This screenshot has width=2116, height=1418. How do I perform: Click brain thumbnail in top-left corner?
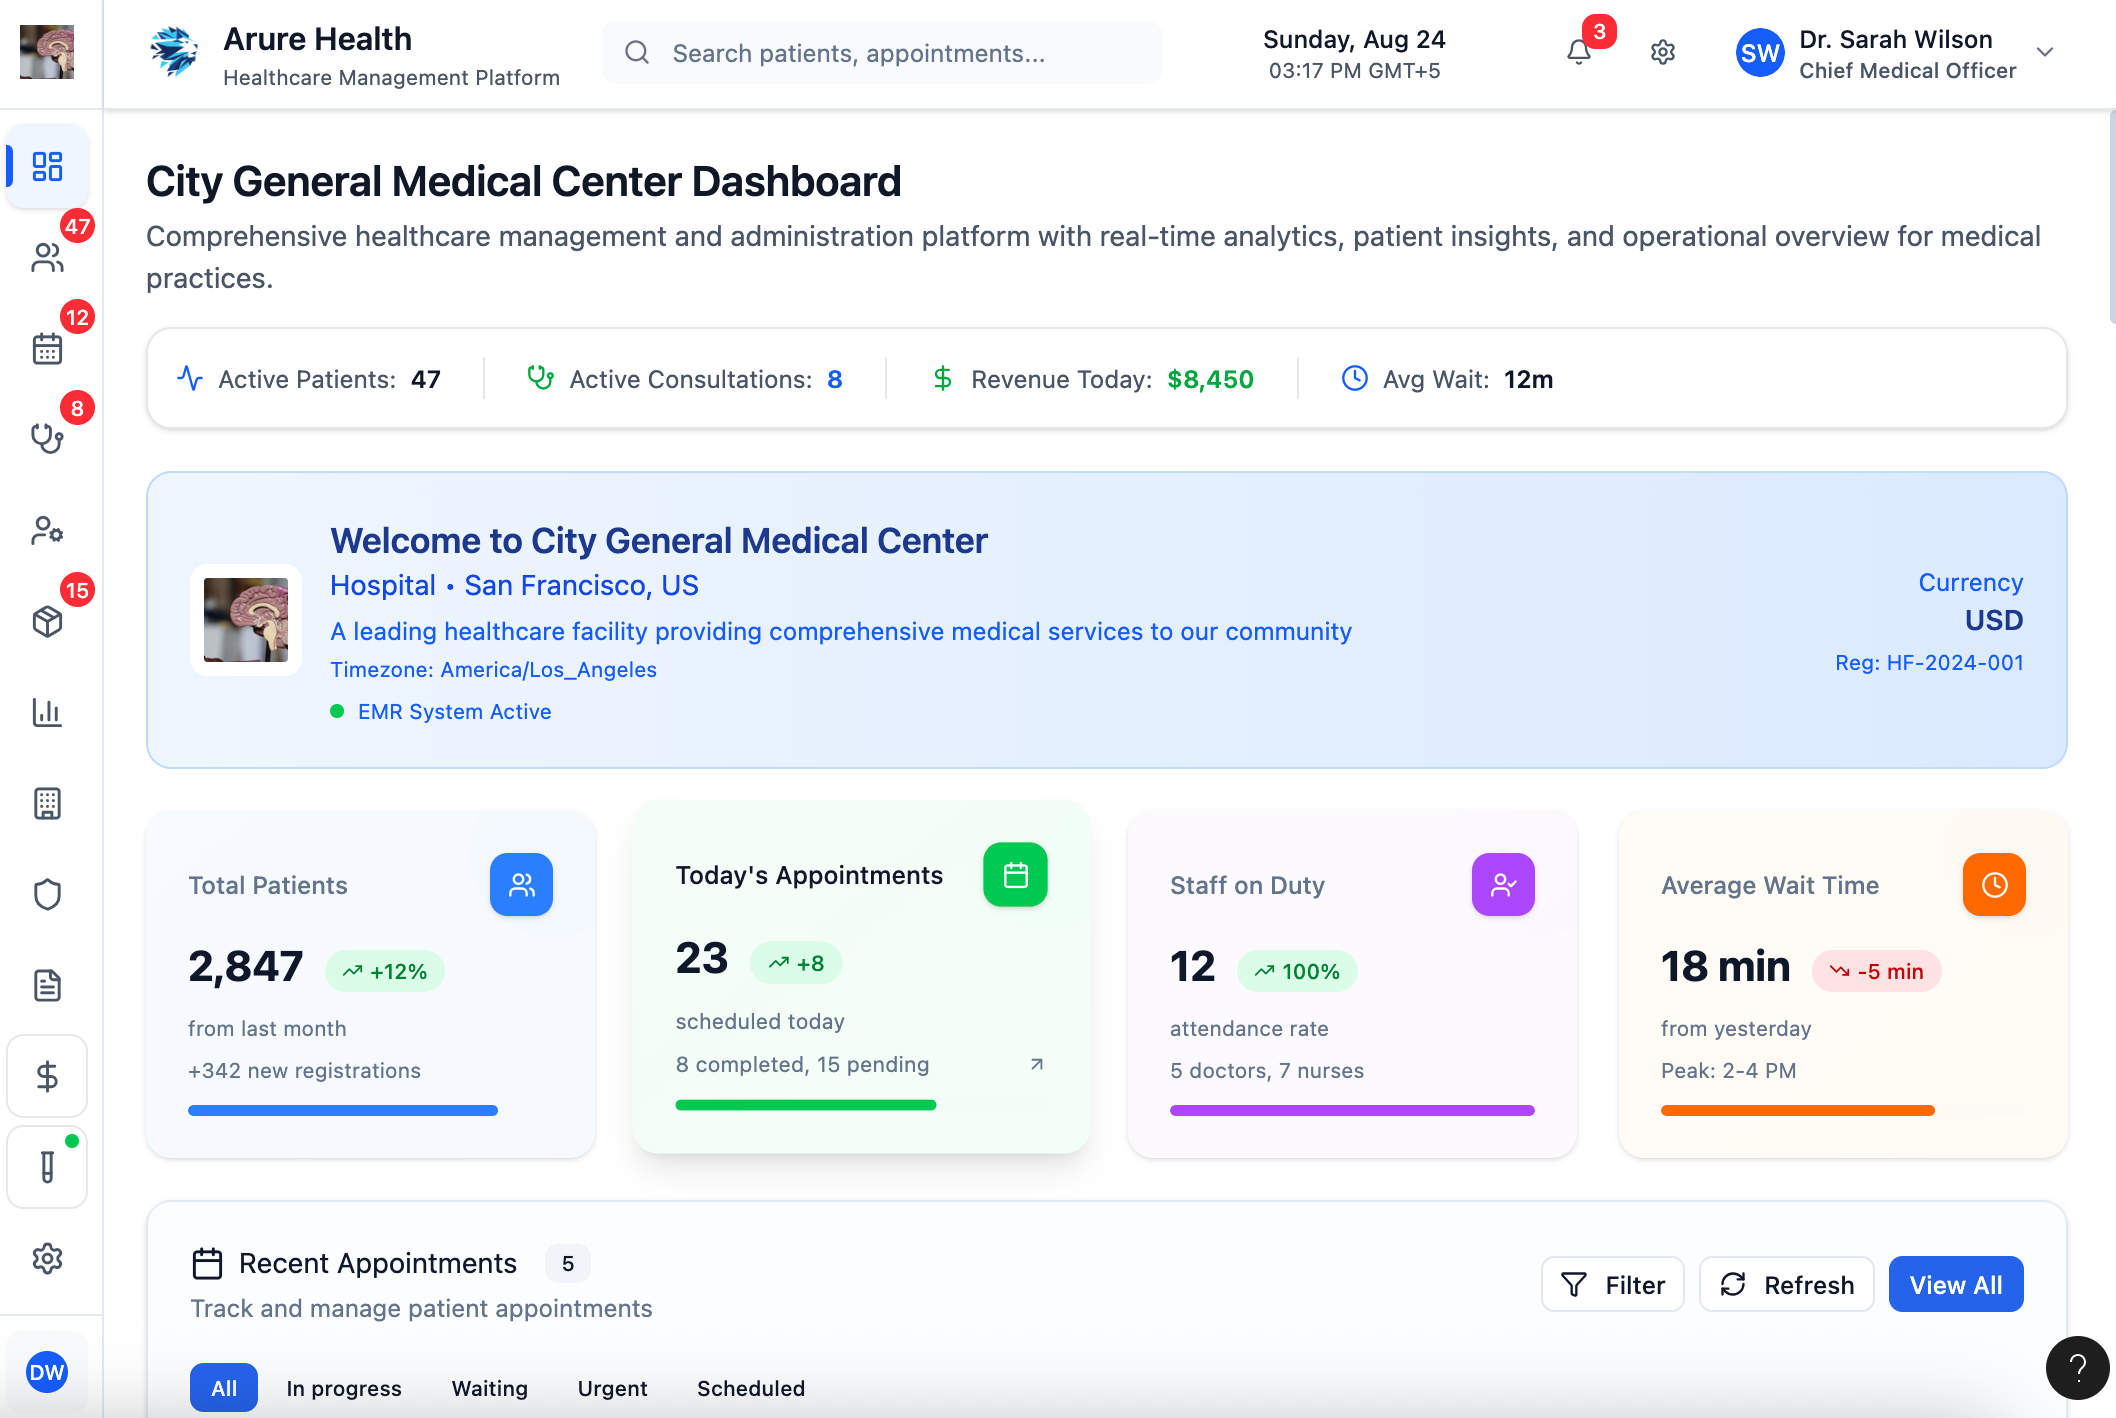click(x=47, y=52)
